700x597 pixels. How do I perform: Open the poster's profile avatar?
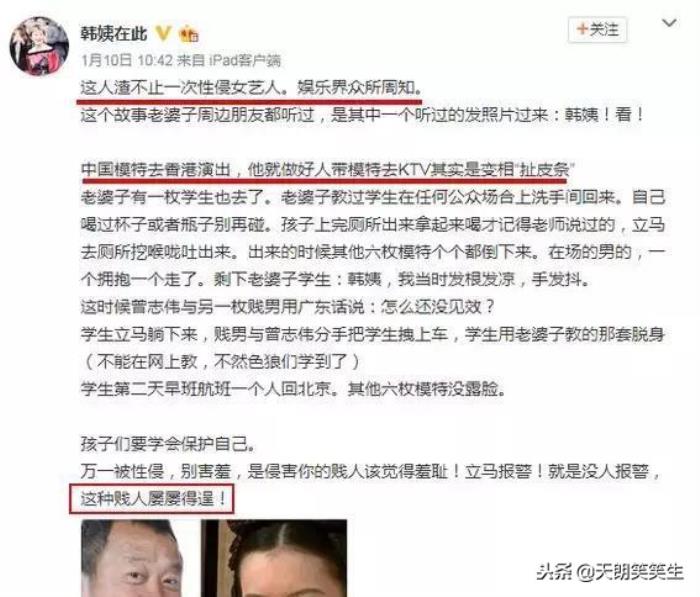coord(39,46)
